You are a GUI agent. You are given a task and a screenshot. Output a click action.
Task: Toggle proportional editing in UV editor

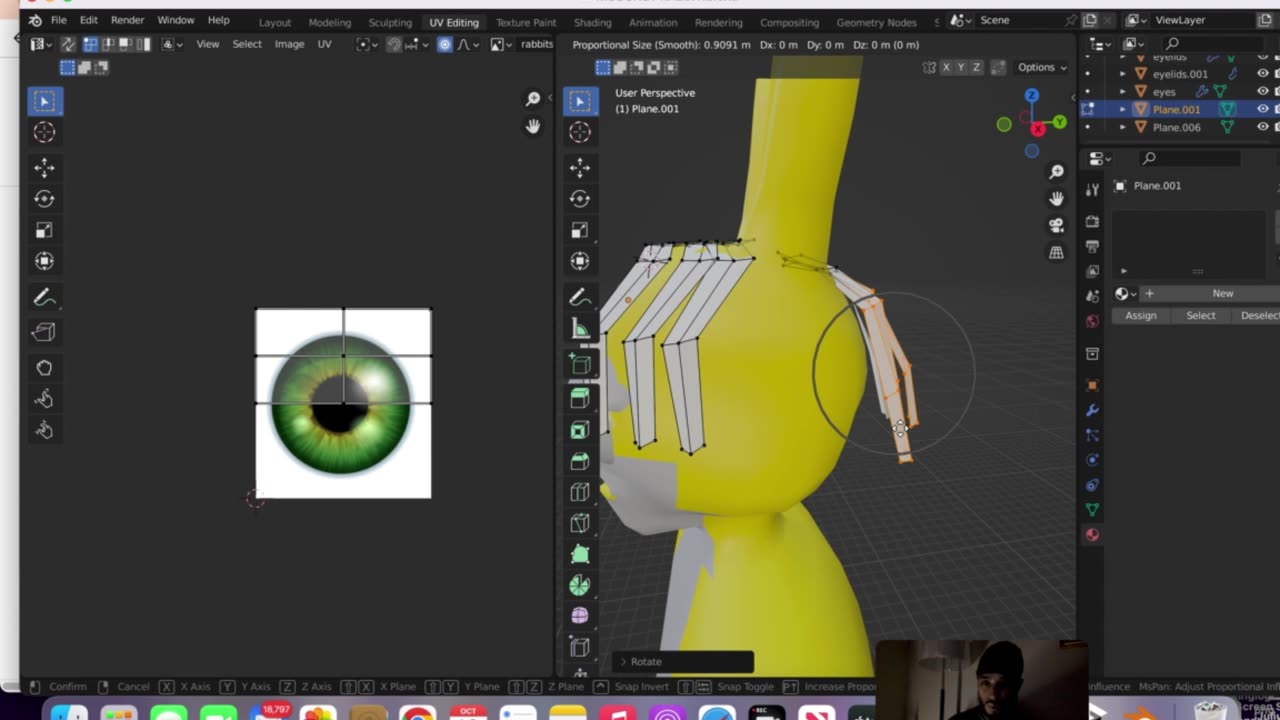tap(445, 44)
